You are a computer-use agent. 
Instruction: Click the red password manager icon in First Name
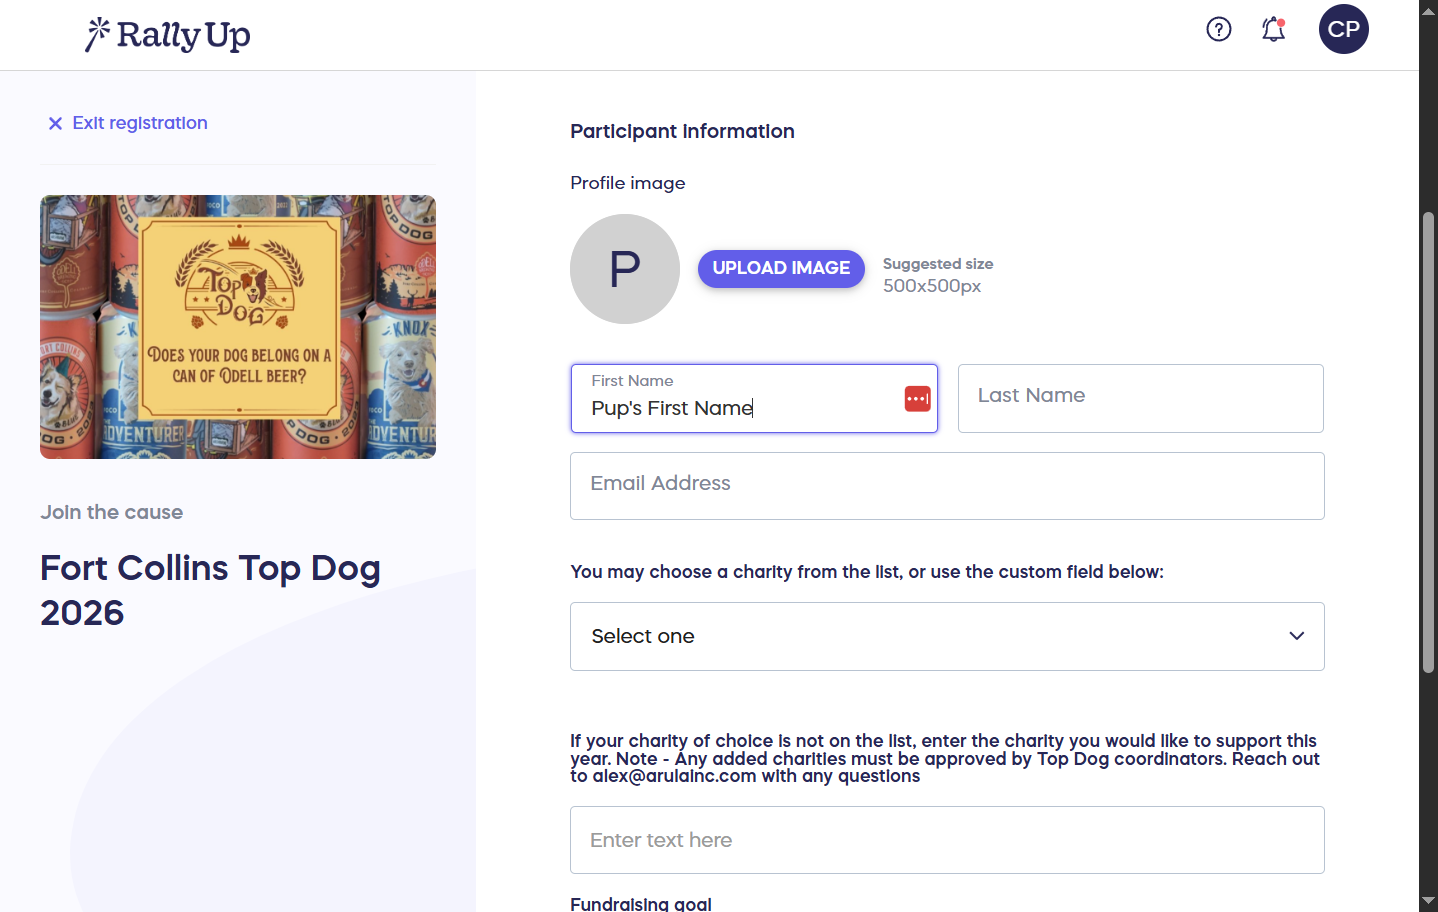coord(917,399)
